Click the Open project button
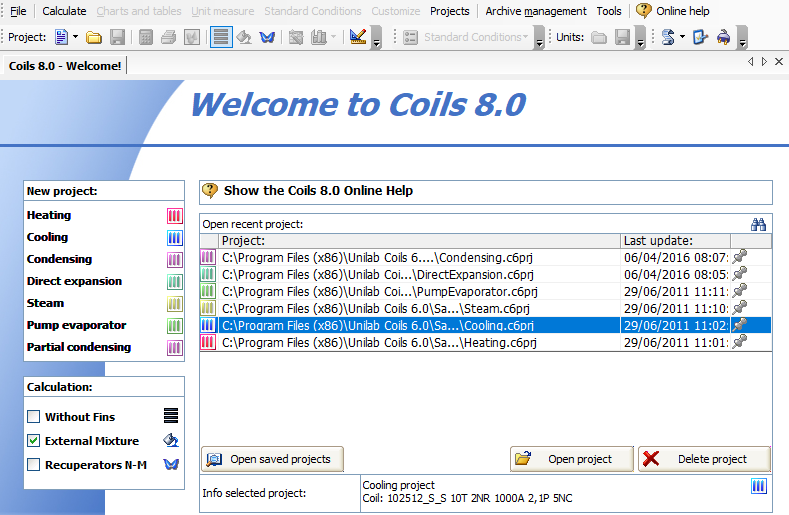789x515 pixels. (x=572, y=459)
